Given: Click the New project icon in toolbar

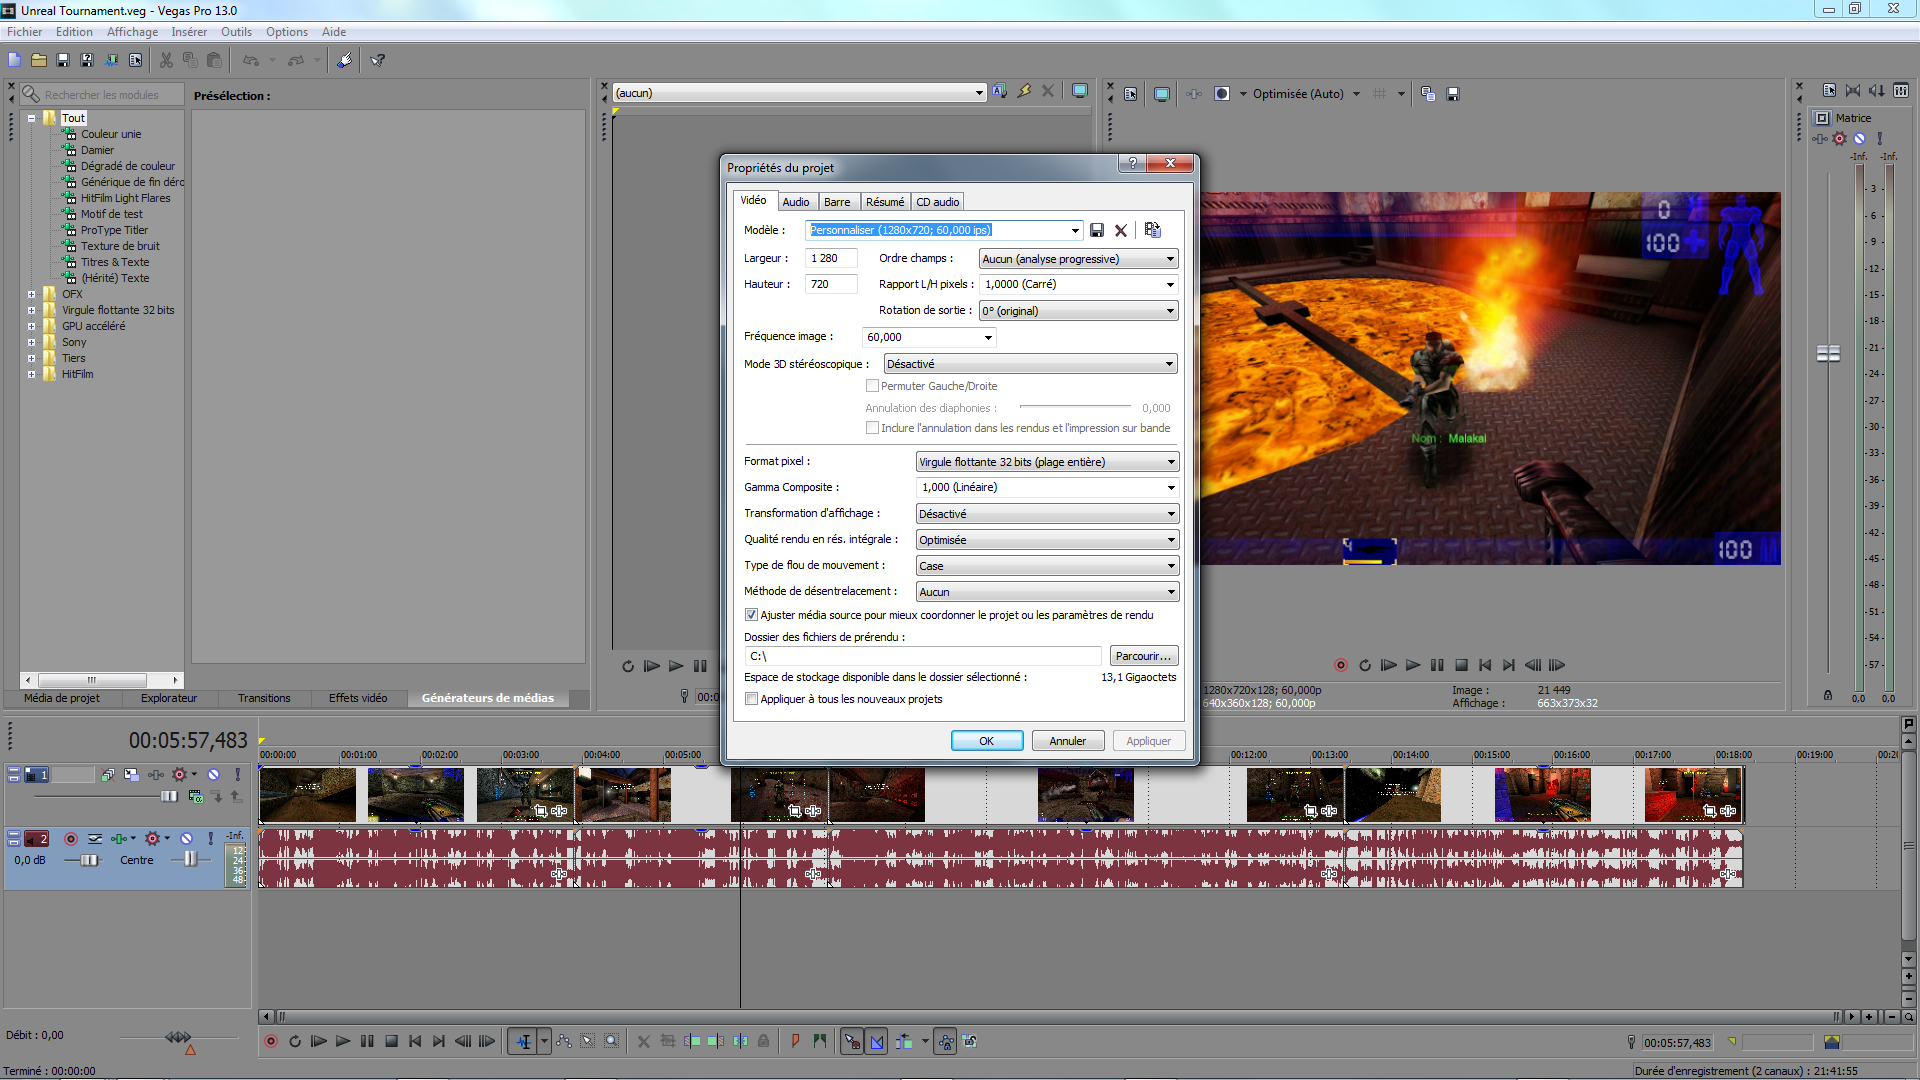Looking at the screenshot, I should [x=14, y=60].
